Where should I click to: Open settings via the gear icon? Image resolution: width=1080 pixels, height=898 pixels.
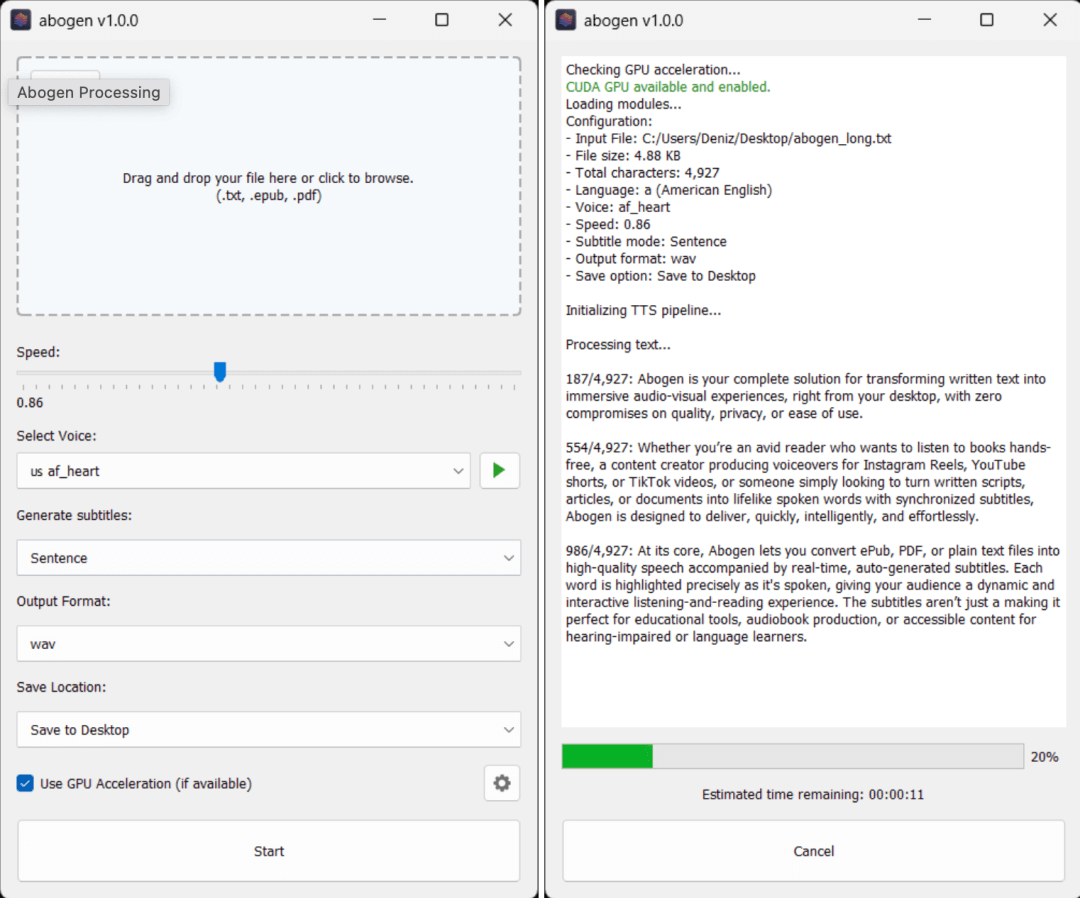pos(502,784)
